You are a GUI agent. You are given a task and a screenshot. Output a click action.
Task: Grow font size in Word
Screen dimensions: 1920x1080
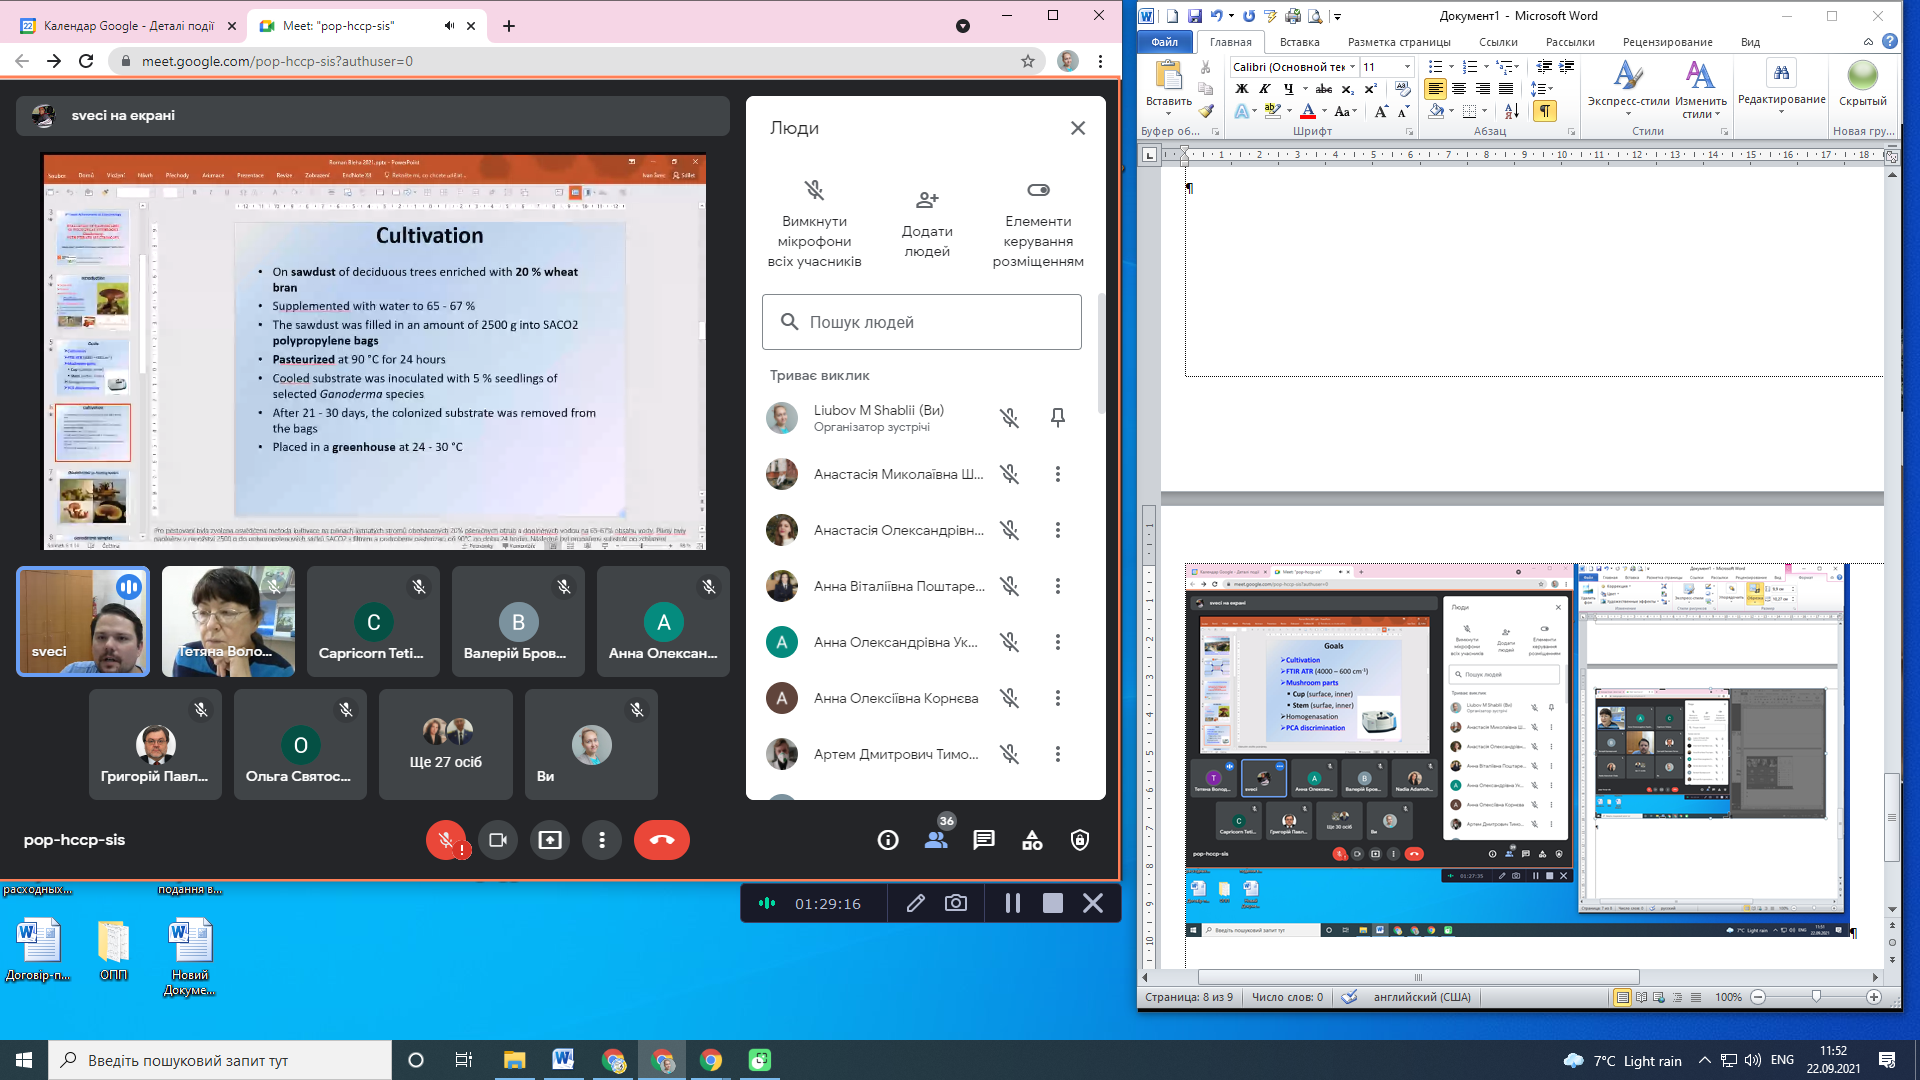(1381, 111)
